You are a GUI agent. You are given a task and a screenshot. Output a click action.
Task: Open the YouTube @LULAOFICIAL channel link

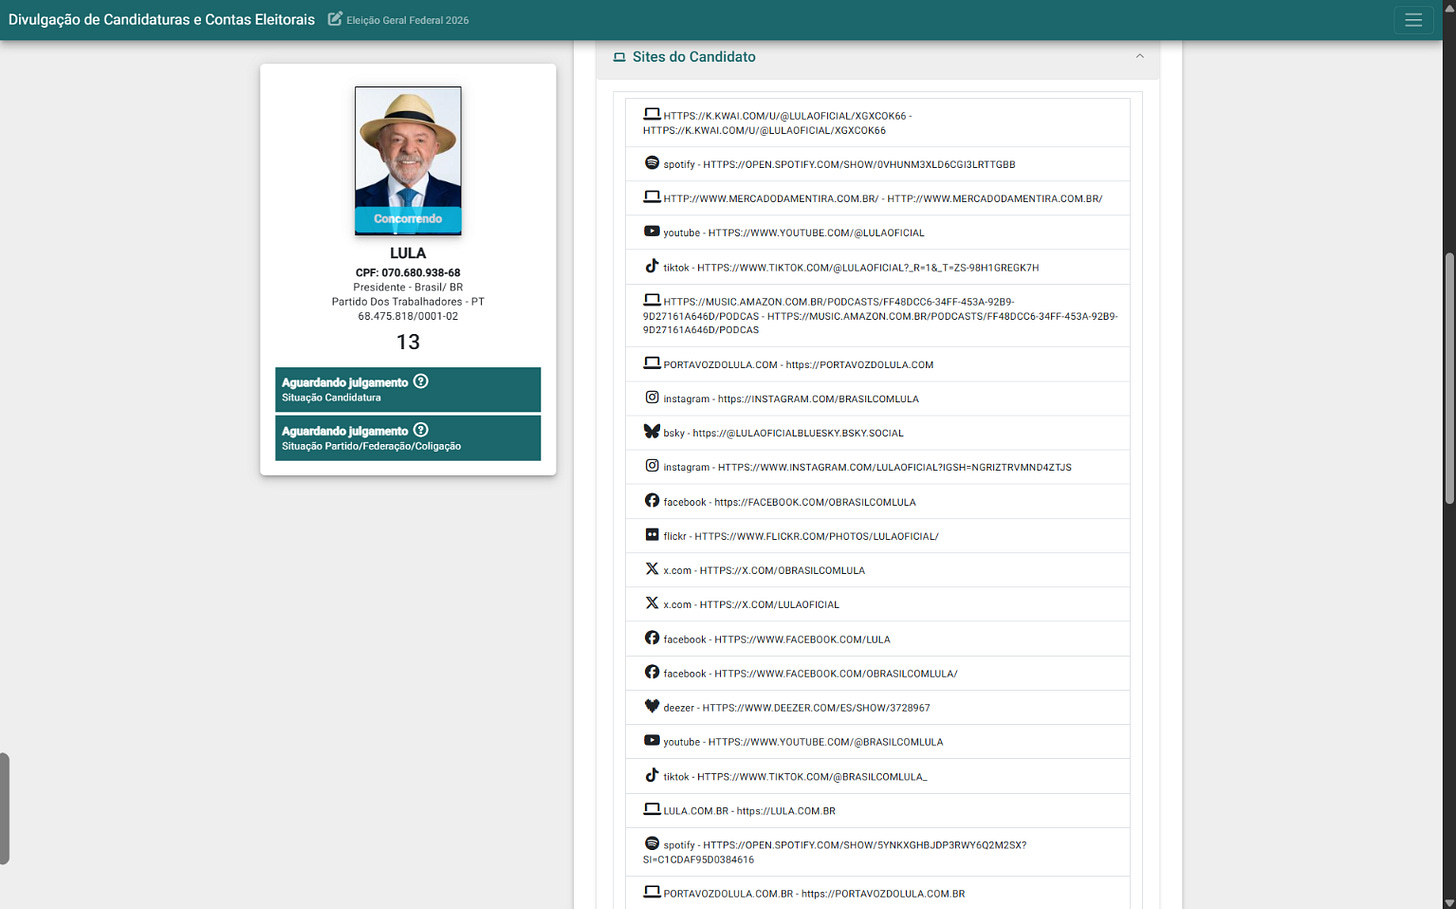click(x=816, y=233)
